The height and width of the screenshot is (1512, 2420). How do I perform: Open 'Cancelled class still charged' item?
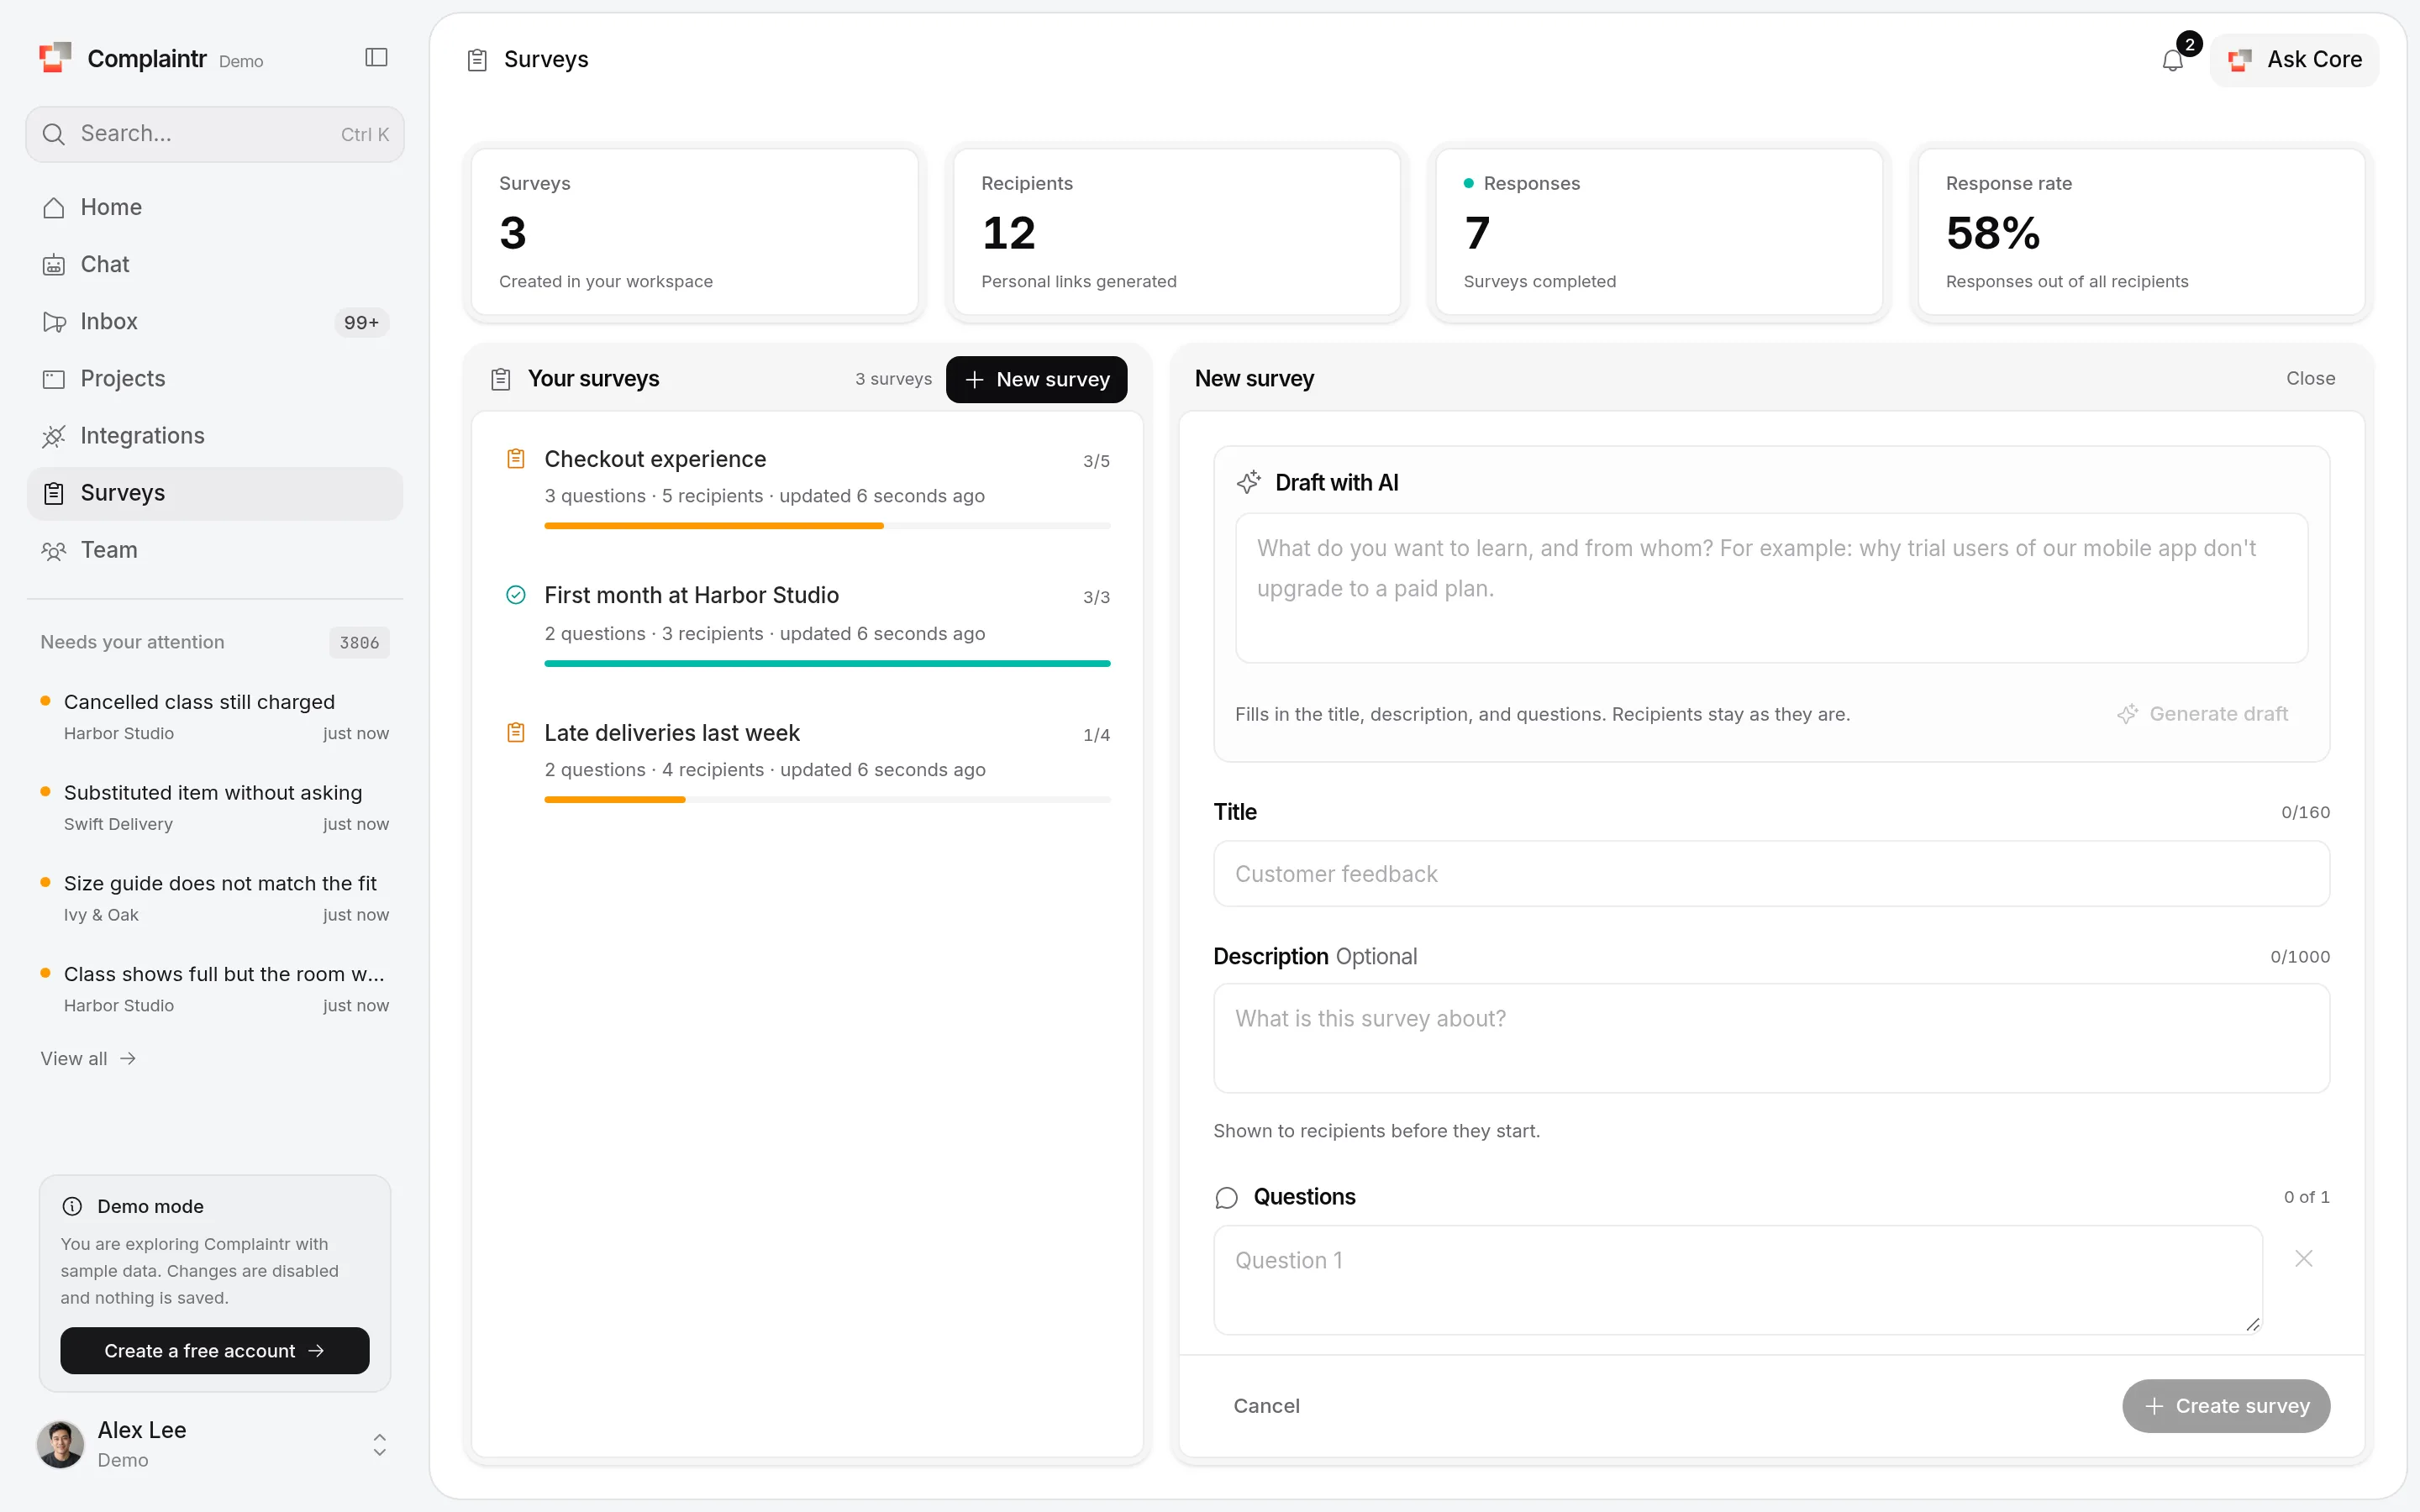tap(215, 717)
